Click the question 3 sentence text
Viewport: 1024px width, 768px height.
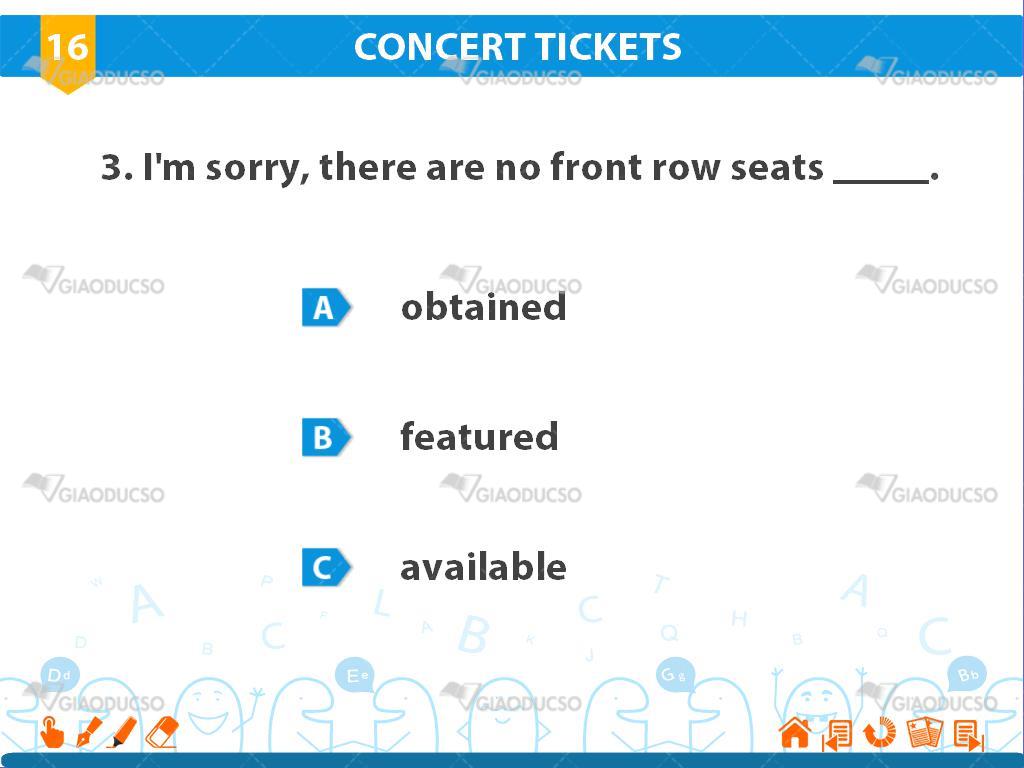(x=520, y=167)
